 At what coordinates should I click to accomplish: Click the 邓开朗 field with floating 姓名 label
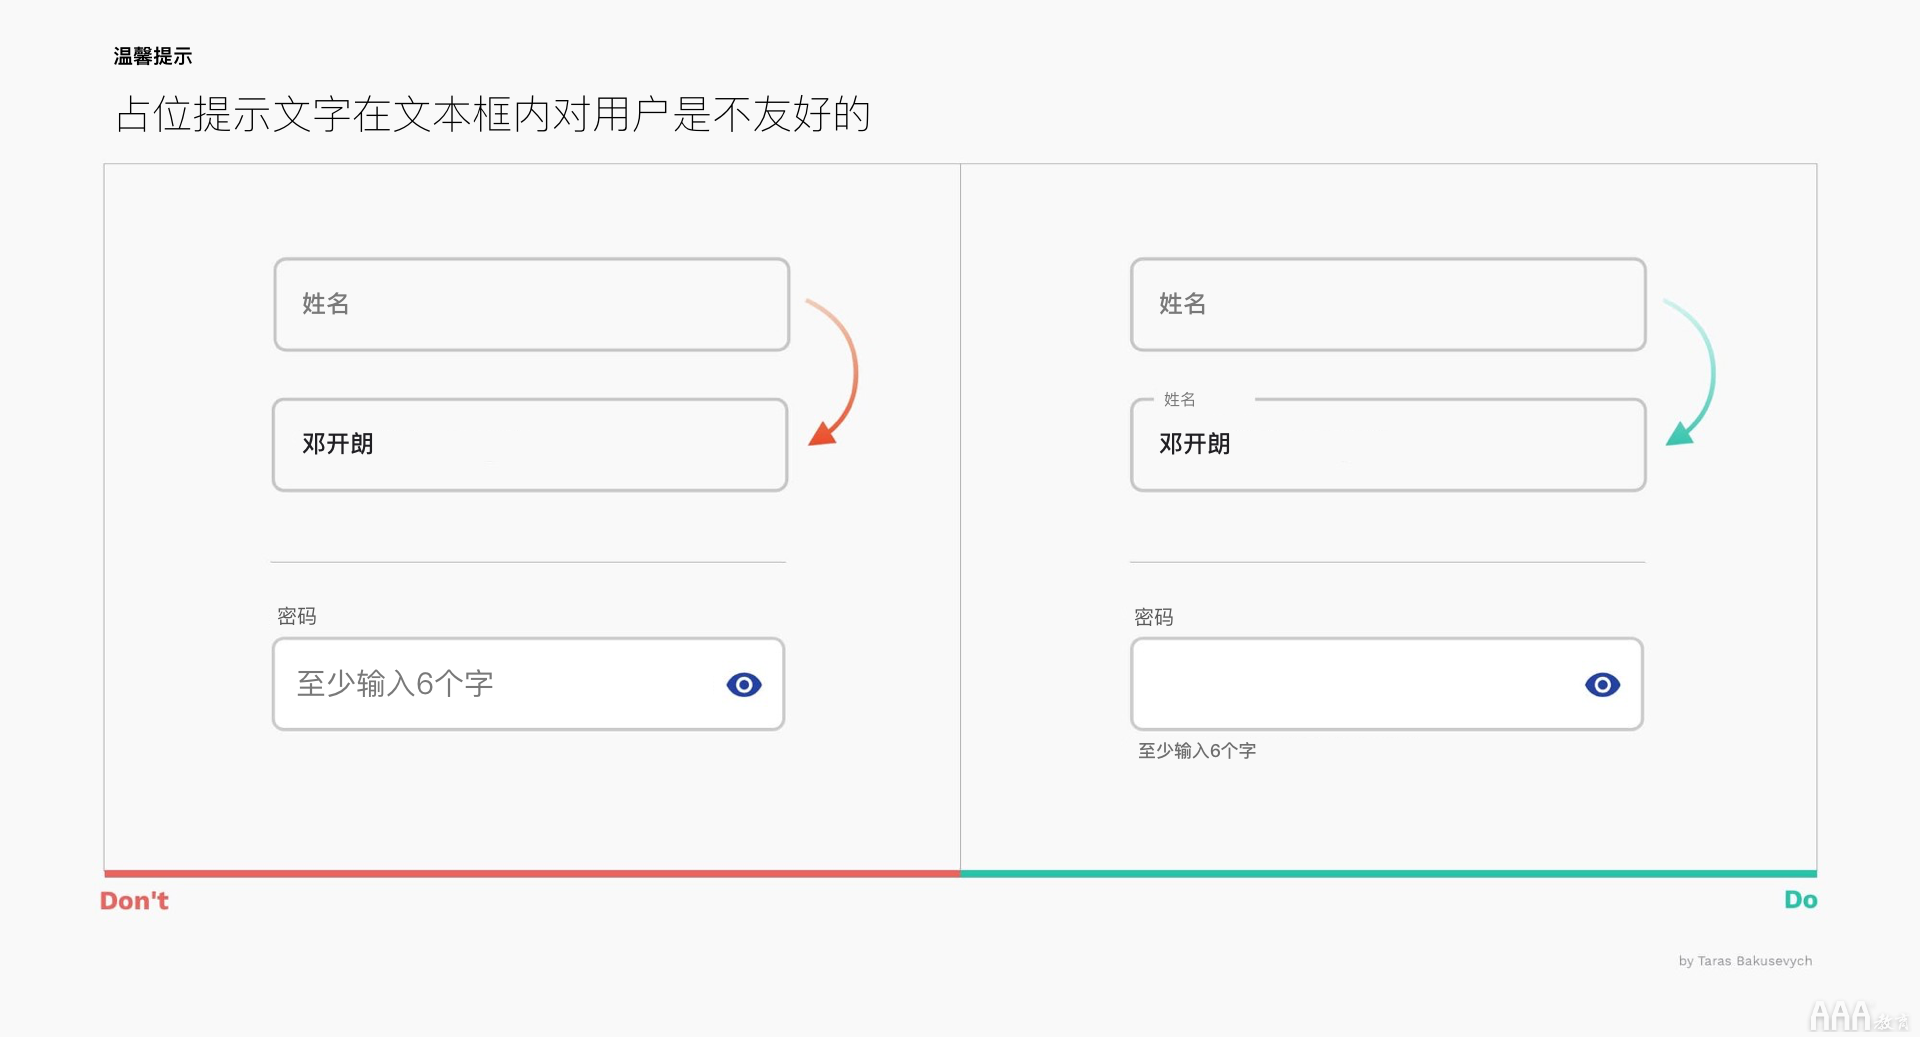pos(1388,445)
